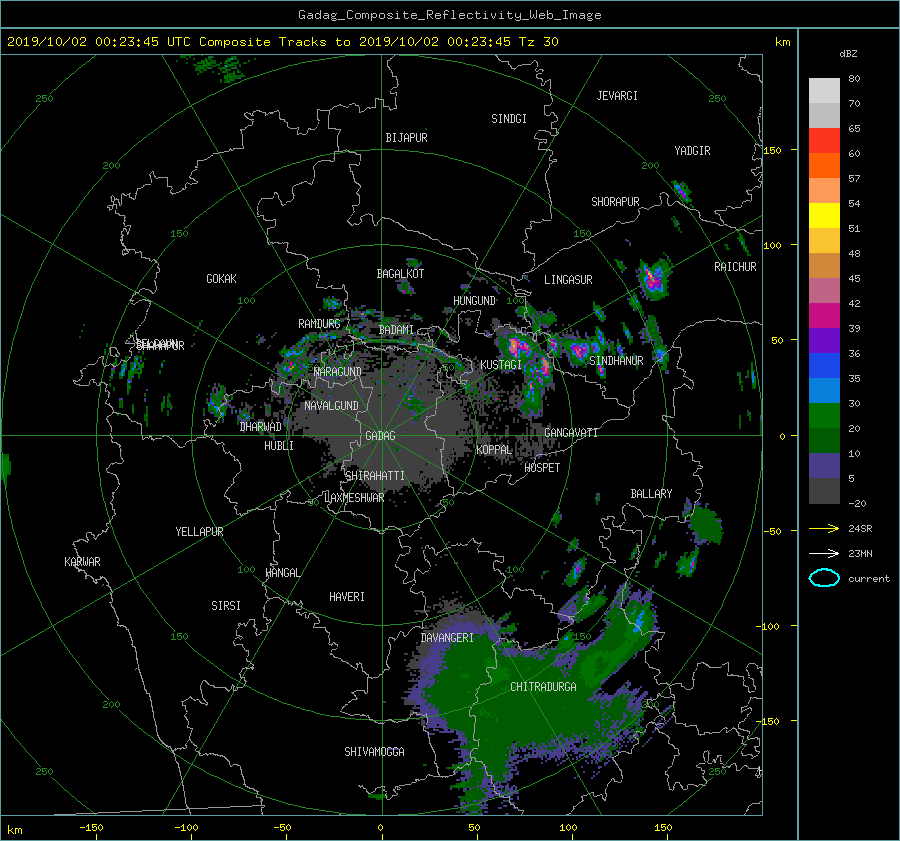Viewport: 900px width, 841px height.
Task: Click the DAVANGERI label
Action: [x=447, y=638]
